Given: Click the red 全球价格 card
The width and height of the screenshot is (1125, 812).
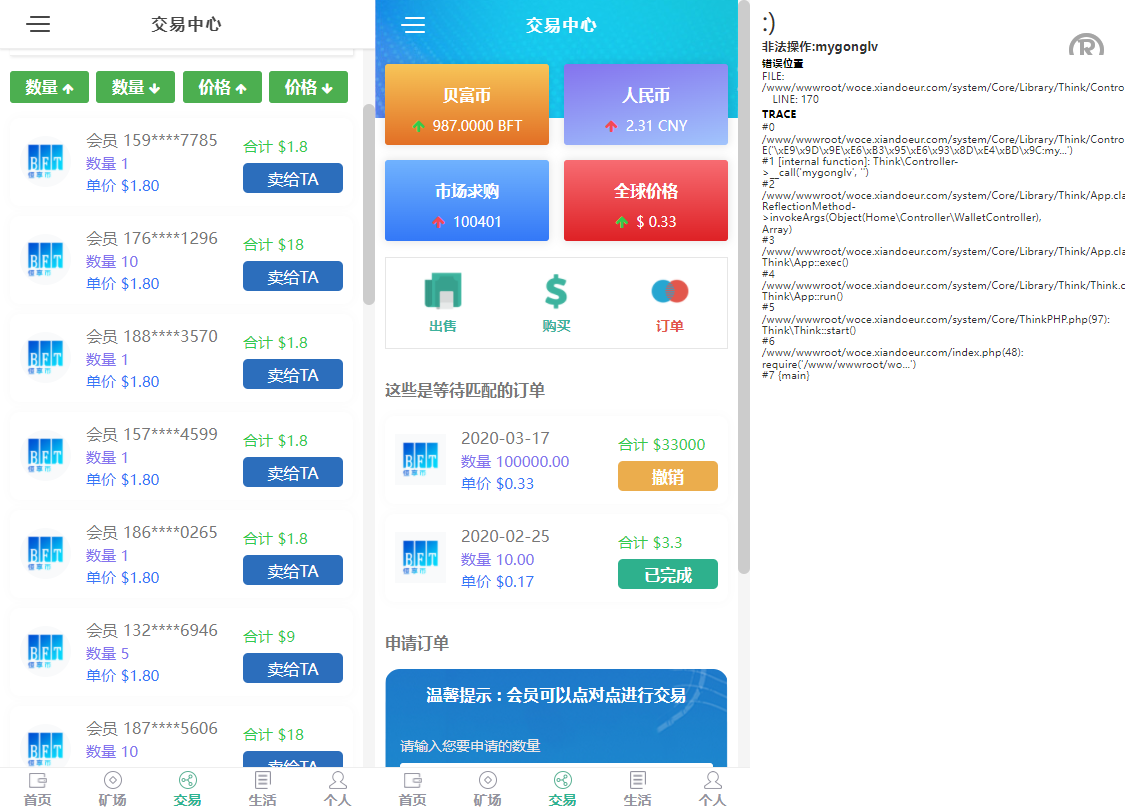Looking at the screenshot, I should (x=645, y=201).
